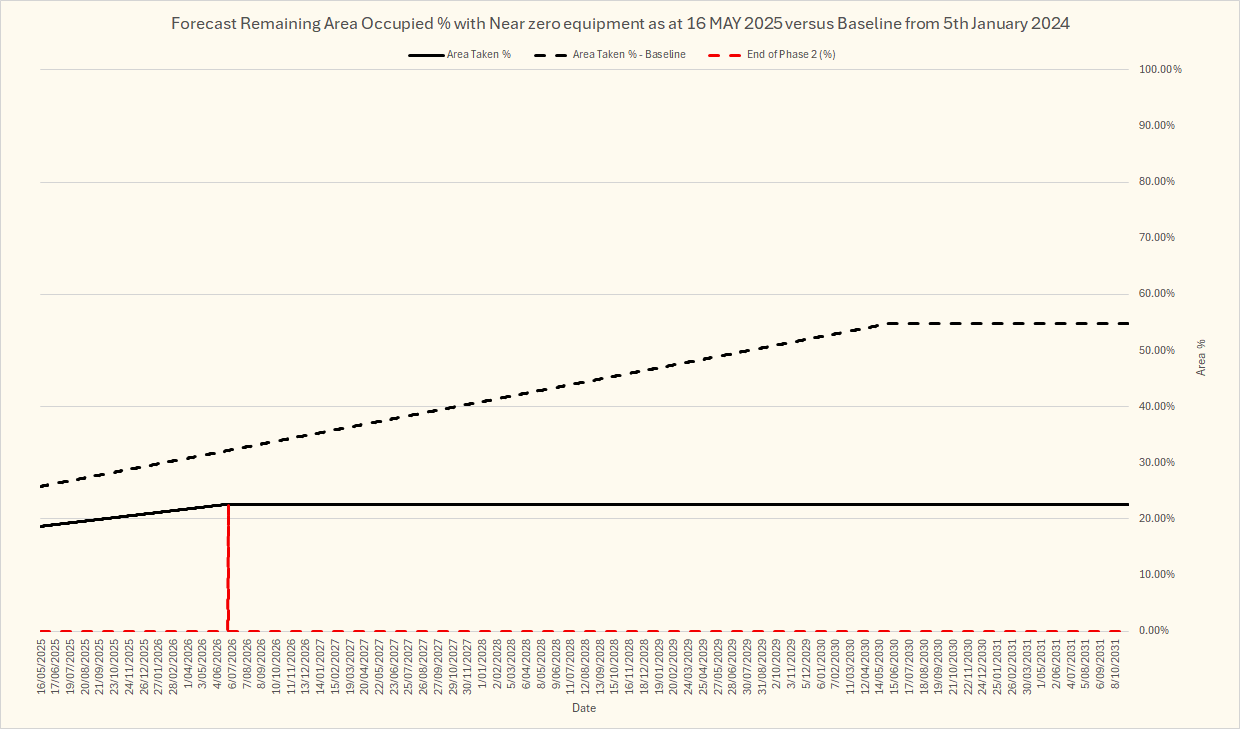Click the 16/05/2025 date label
The image size is (1240, 729).
point(42,667)
